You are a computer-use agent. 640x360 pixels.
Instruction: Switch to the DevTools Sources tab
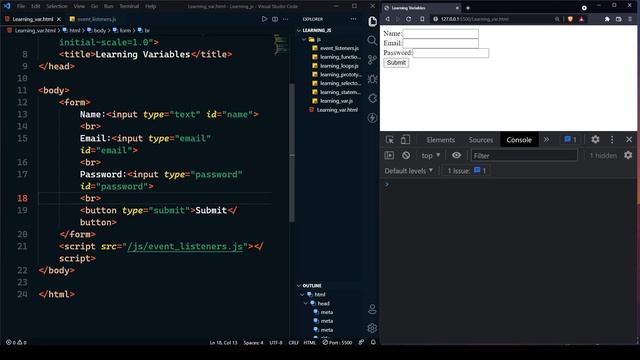480,140
